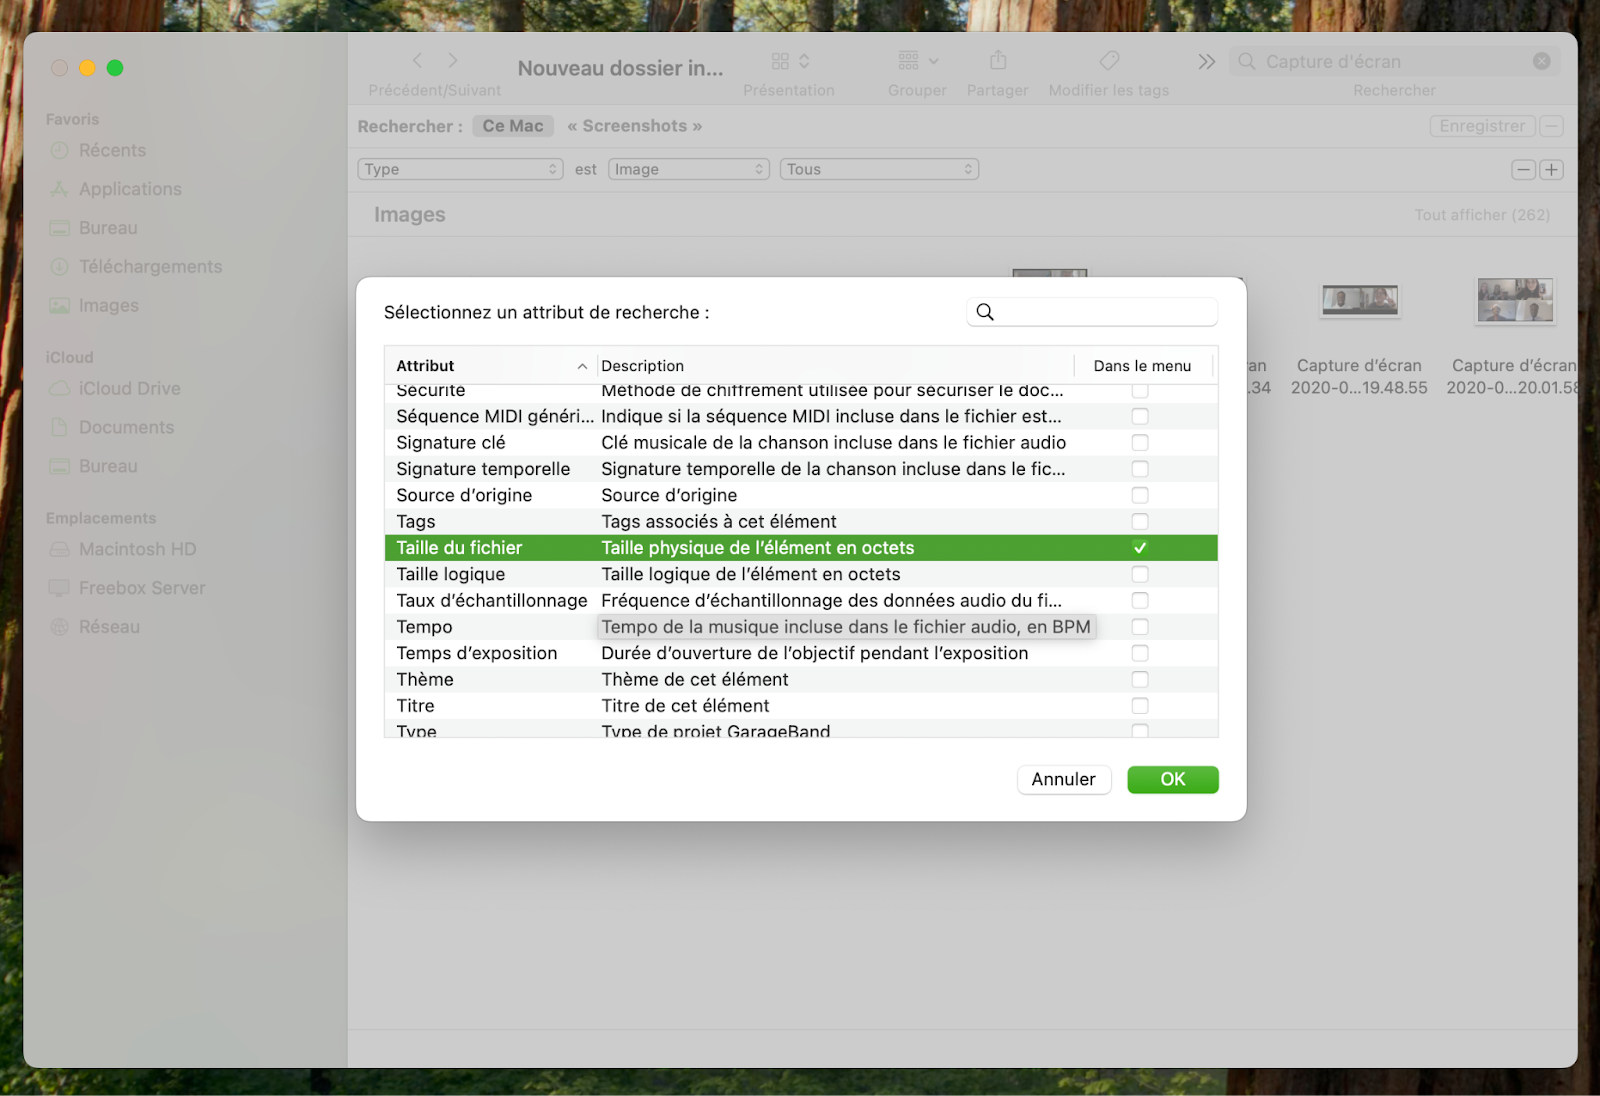
Task: Open the Tous filter dropdown
Action: click(x=878, y=169)
